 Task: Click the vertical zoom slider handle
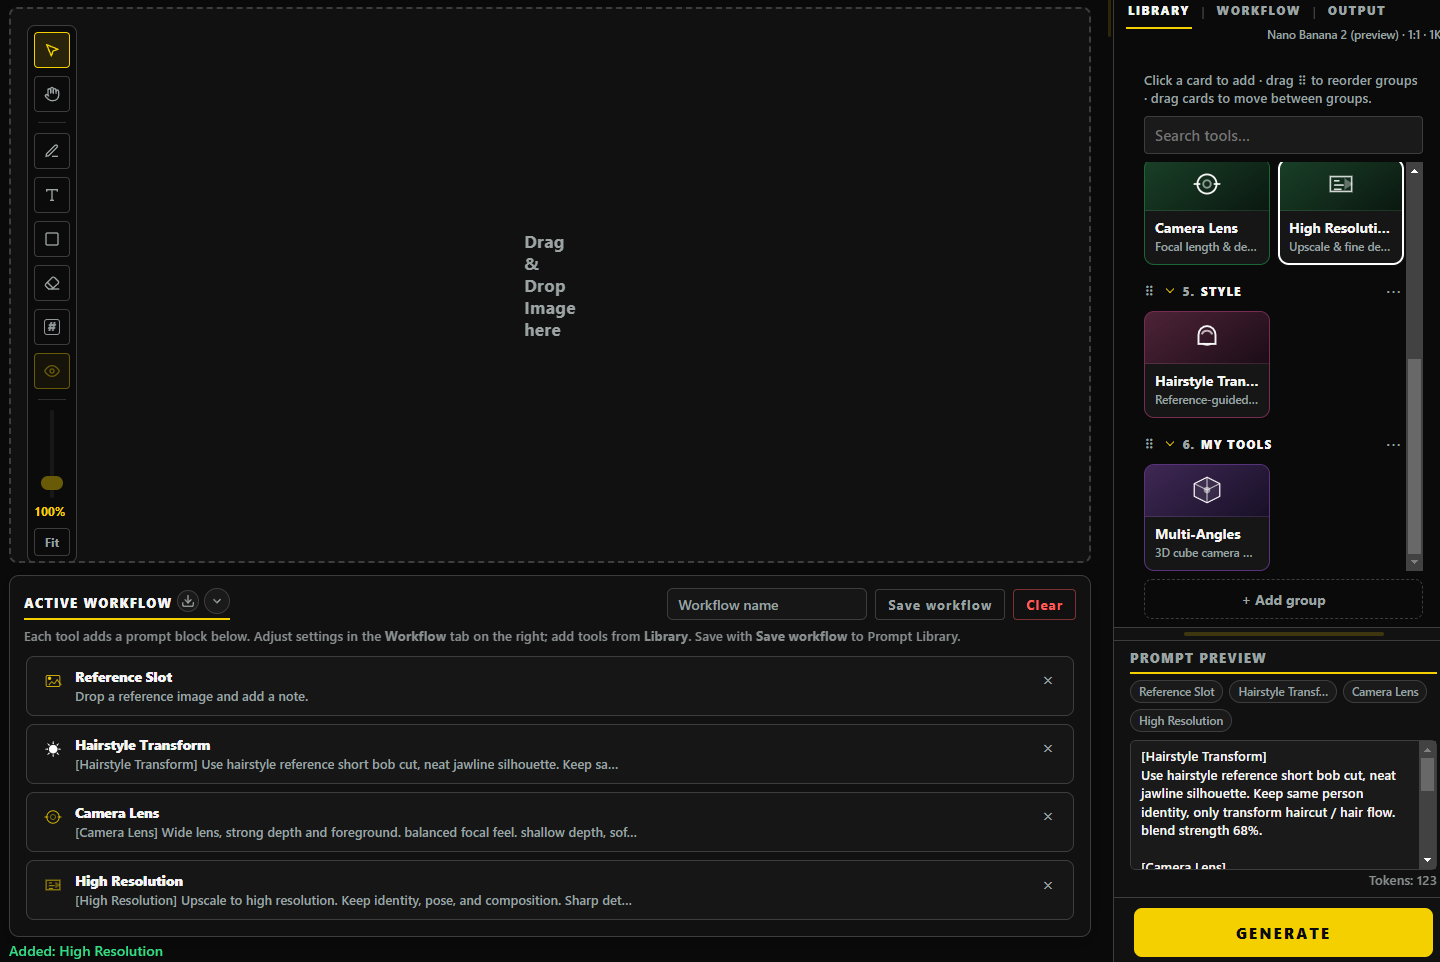tap(52, 483)
